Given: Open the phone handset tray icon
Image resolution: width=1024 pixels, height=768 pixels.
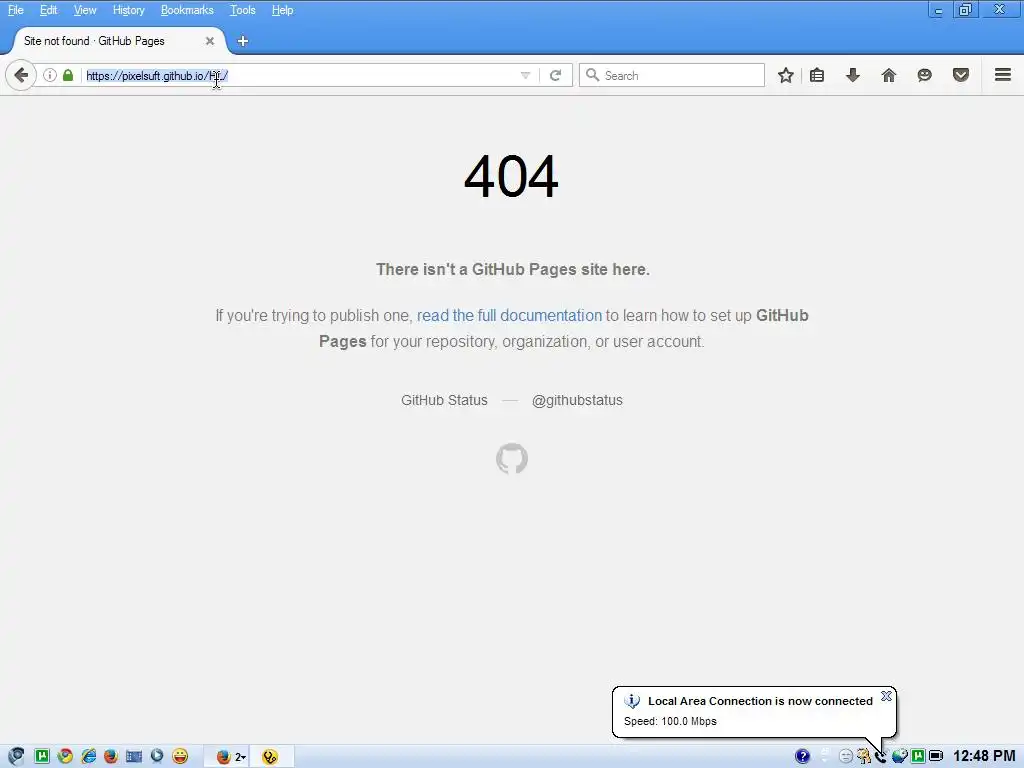Looking at the screenshot, I should (881, 756).
